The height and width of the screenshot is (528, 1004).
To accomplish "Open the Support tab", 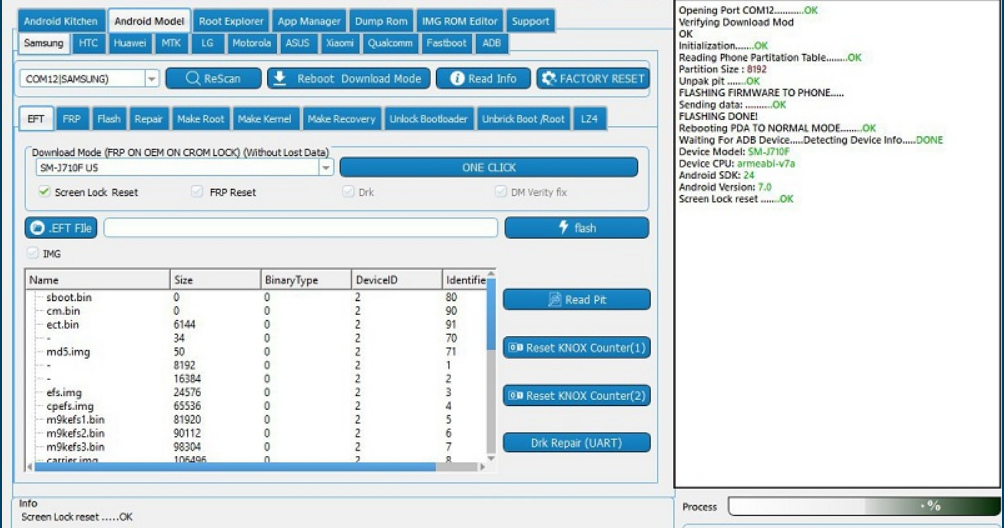I will click(x=530, y=21).
